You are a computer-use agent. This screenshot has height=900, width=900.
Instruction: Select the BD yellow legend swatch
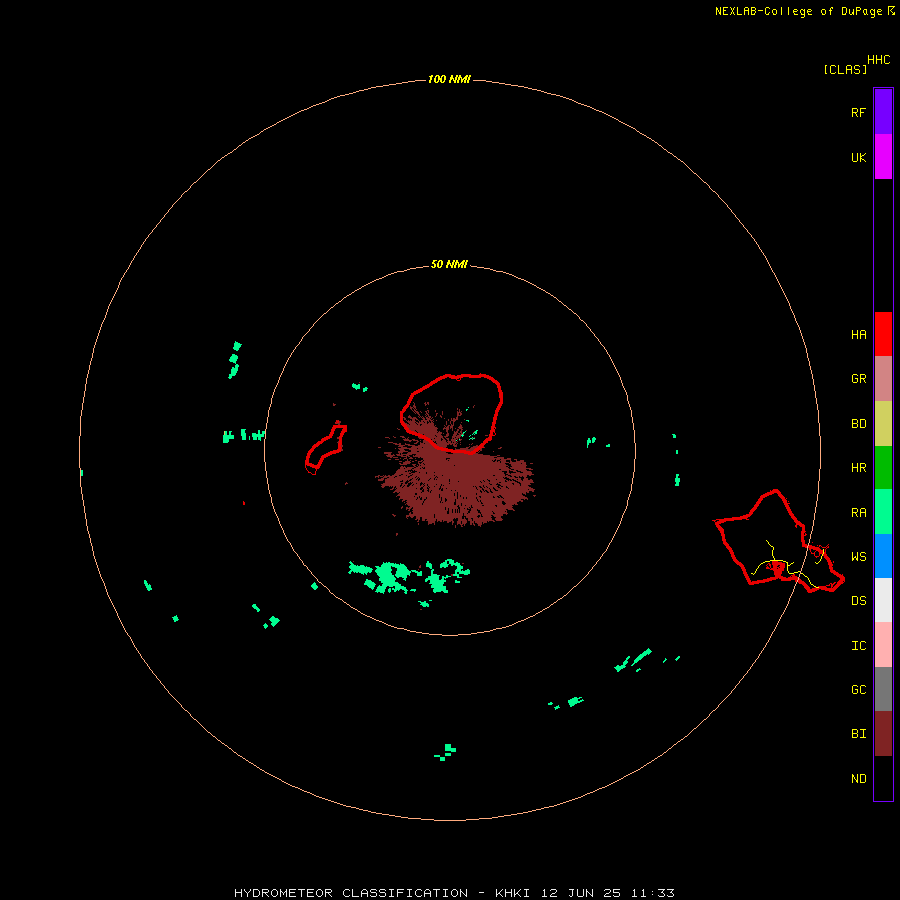(883, 424)
